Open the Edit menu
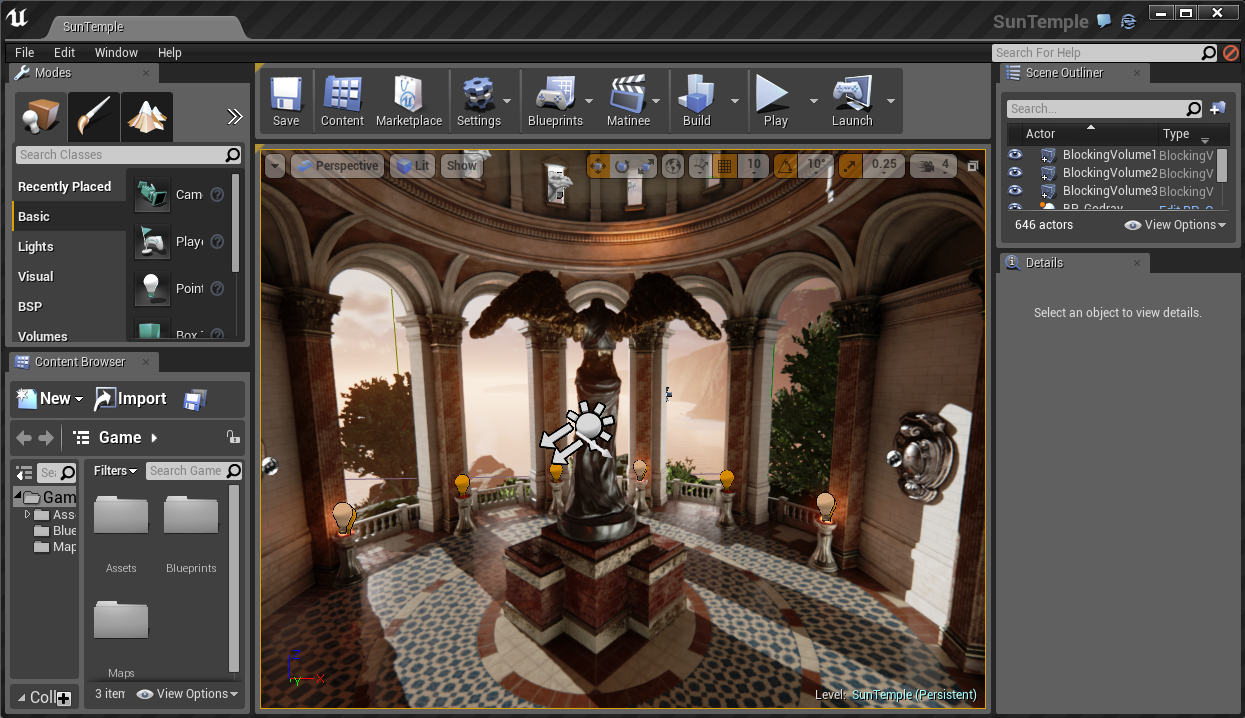Viewport: 1245px width, 718px height. (x=65, y=52)
